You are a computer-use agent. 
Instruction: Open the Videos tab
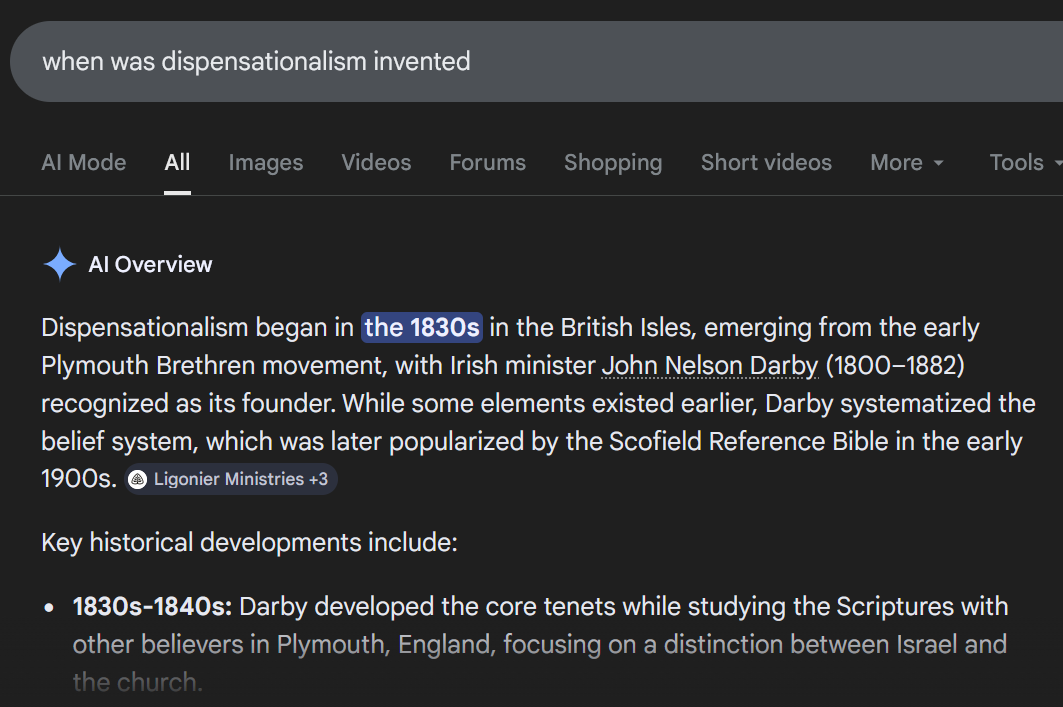coord(376,163)
